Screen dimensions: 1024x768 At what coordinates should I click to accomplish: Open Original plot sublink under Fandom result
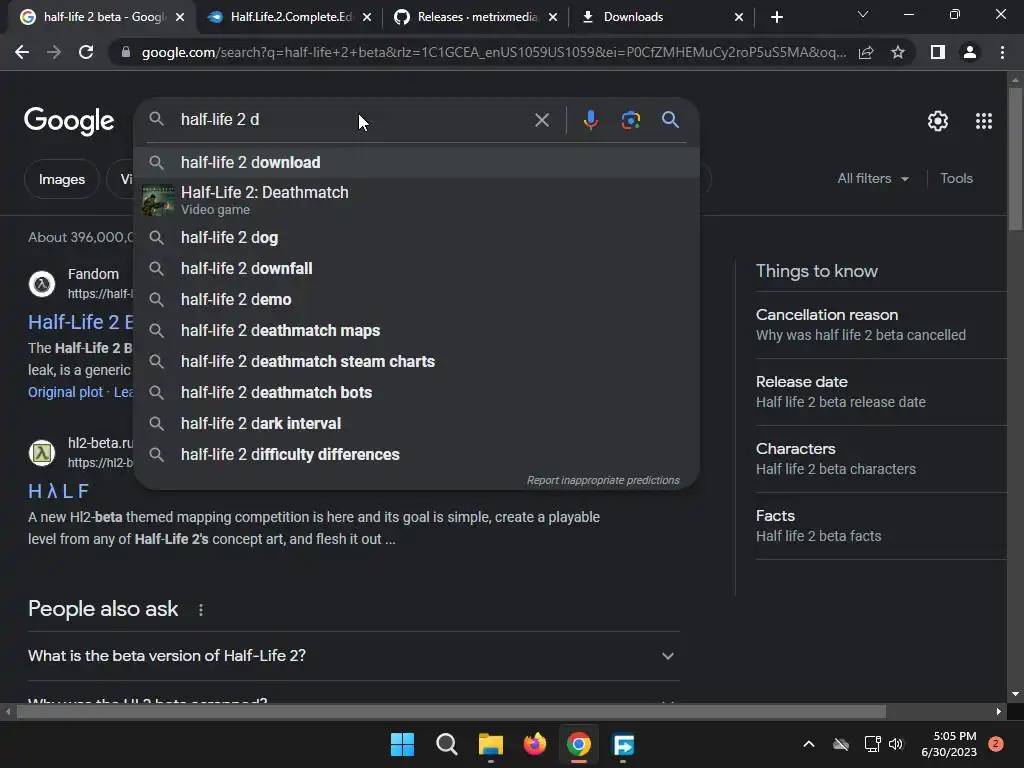[x=65, y=392]
